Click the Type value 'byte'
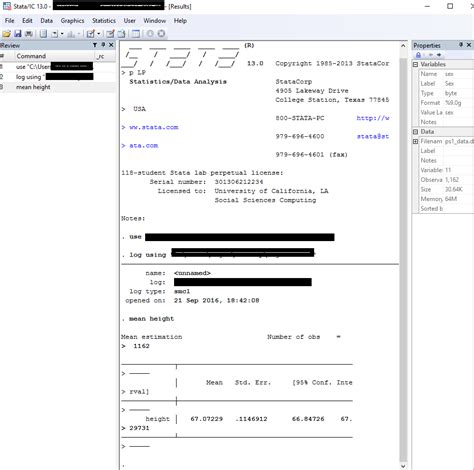 pyautogui.click(x=451, y=93)
